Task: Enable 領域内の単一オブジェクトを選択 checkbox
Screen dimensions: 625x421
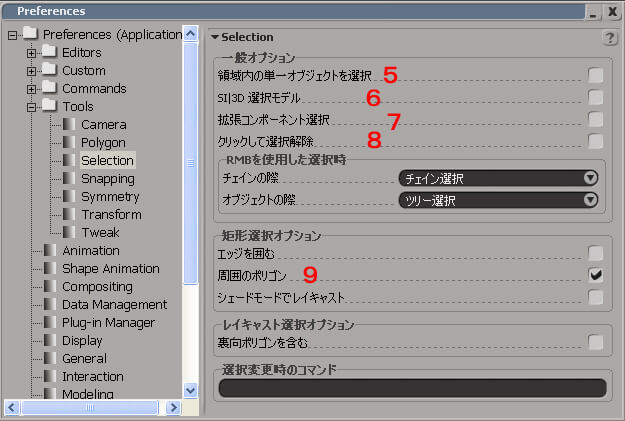Action: [596, 75]
